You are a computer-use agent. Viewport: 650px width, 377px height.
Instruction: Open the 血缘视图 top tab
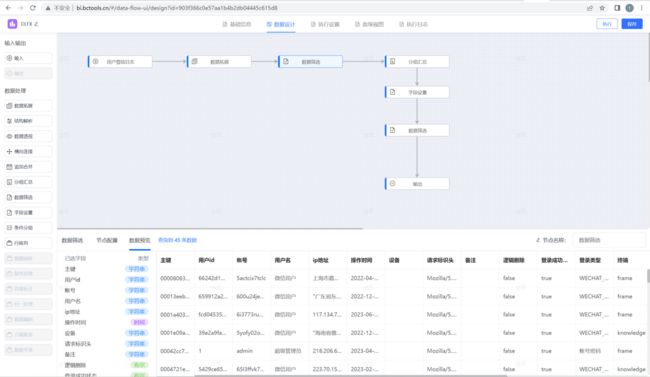pos(369,24)
